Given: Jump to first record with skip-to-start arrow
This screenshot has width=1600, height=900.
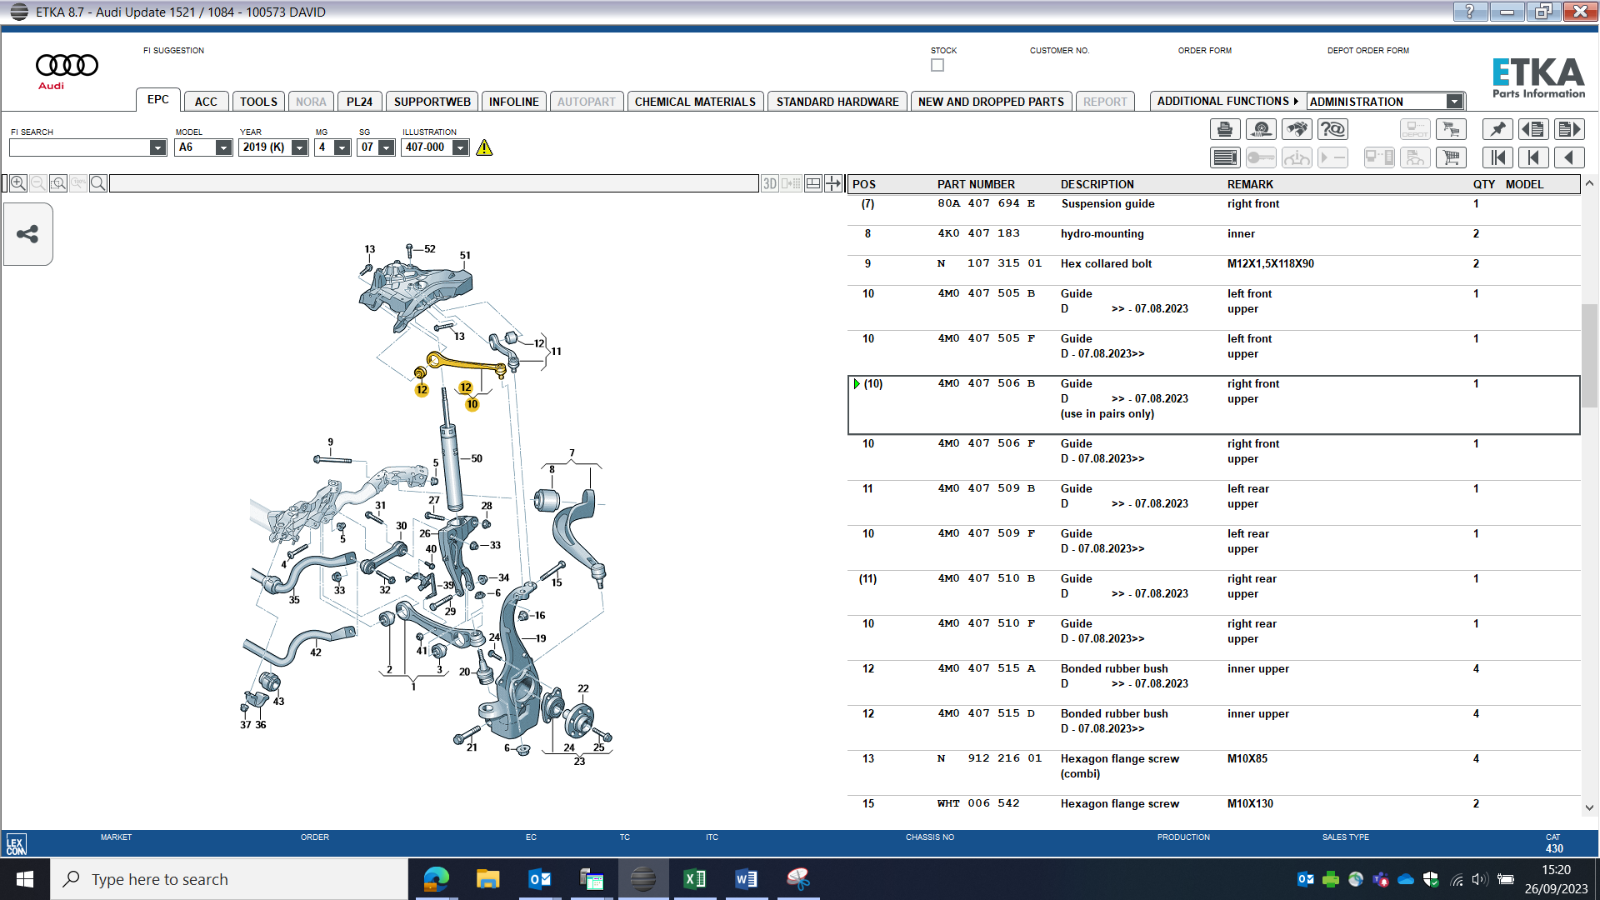Looking at the screenshot, I should pyautogui.click(x=1497, y=157).
